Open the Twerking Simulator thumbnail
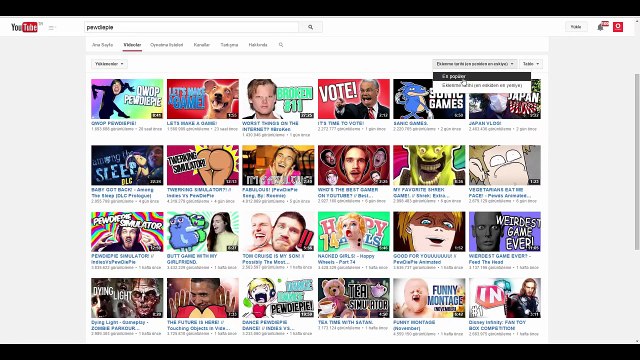The width and height of the screenshot is (640, 360). [203, 165]
